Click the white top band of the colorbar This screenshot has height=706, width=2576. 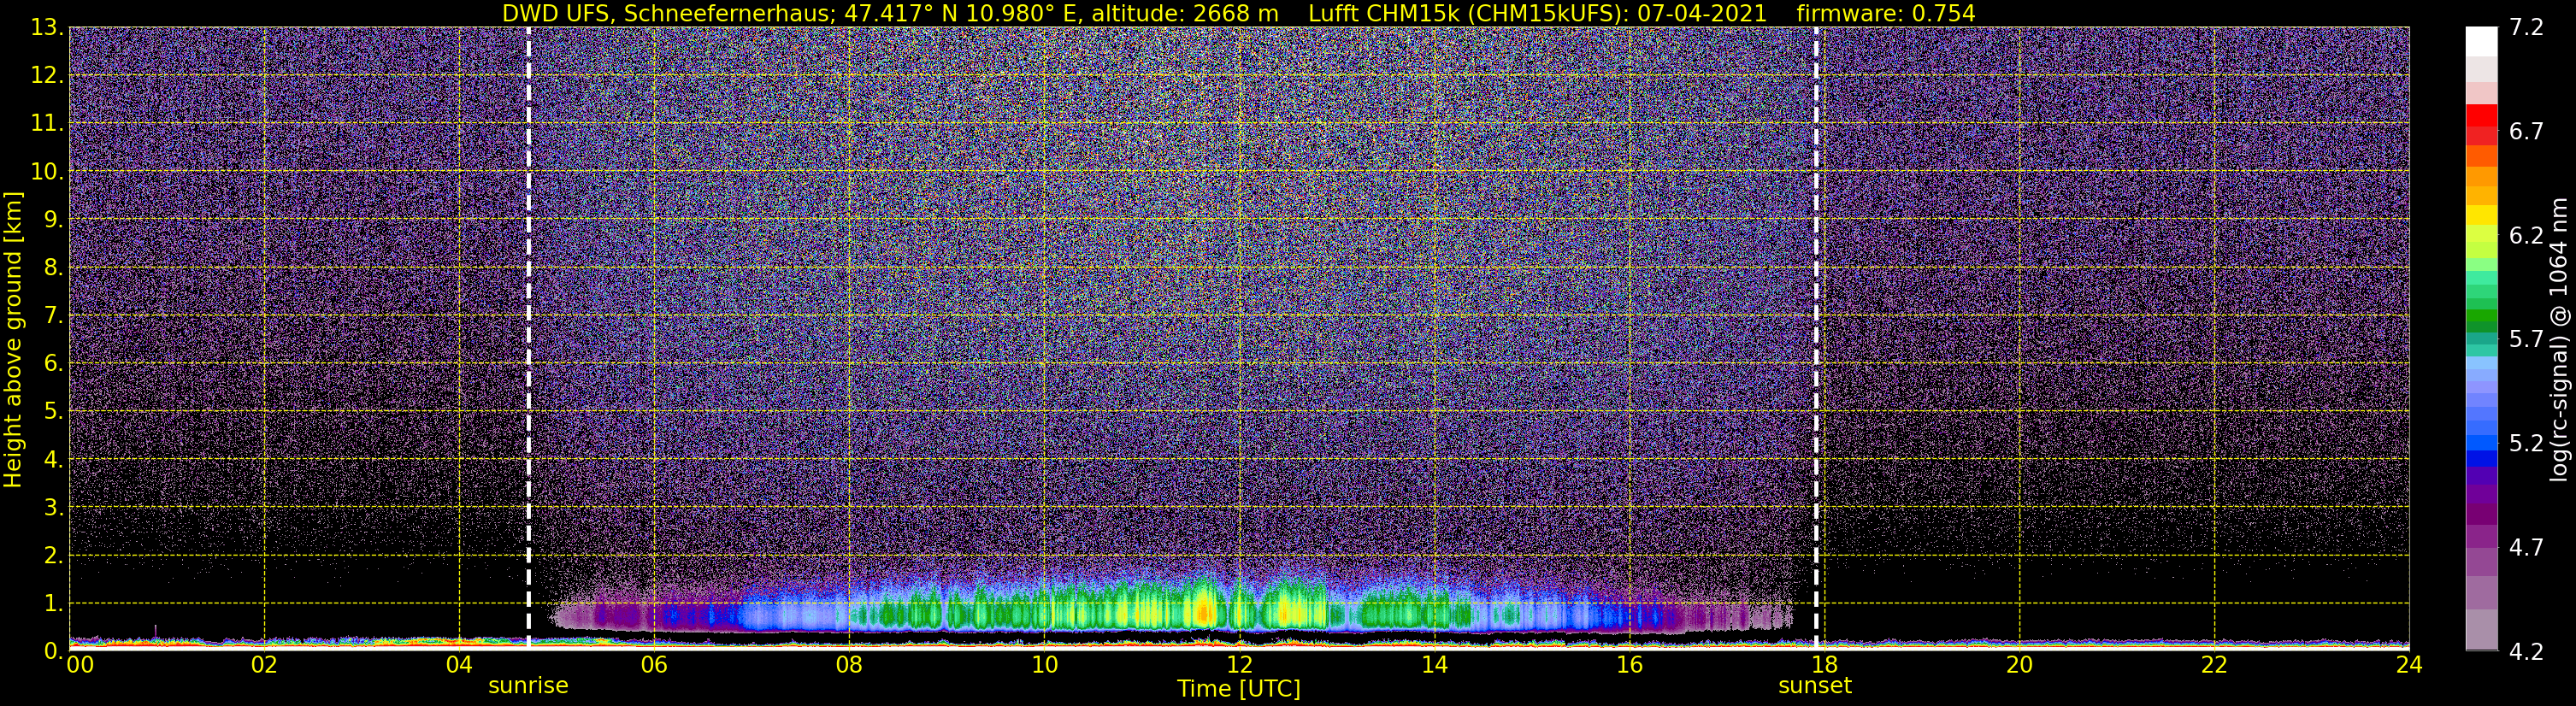pos(2481,41)
